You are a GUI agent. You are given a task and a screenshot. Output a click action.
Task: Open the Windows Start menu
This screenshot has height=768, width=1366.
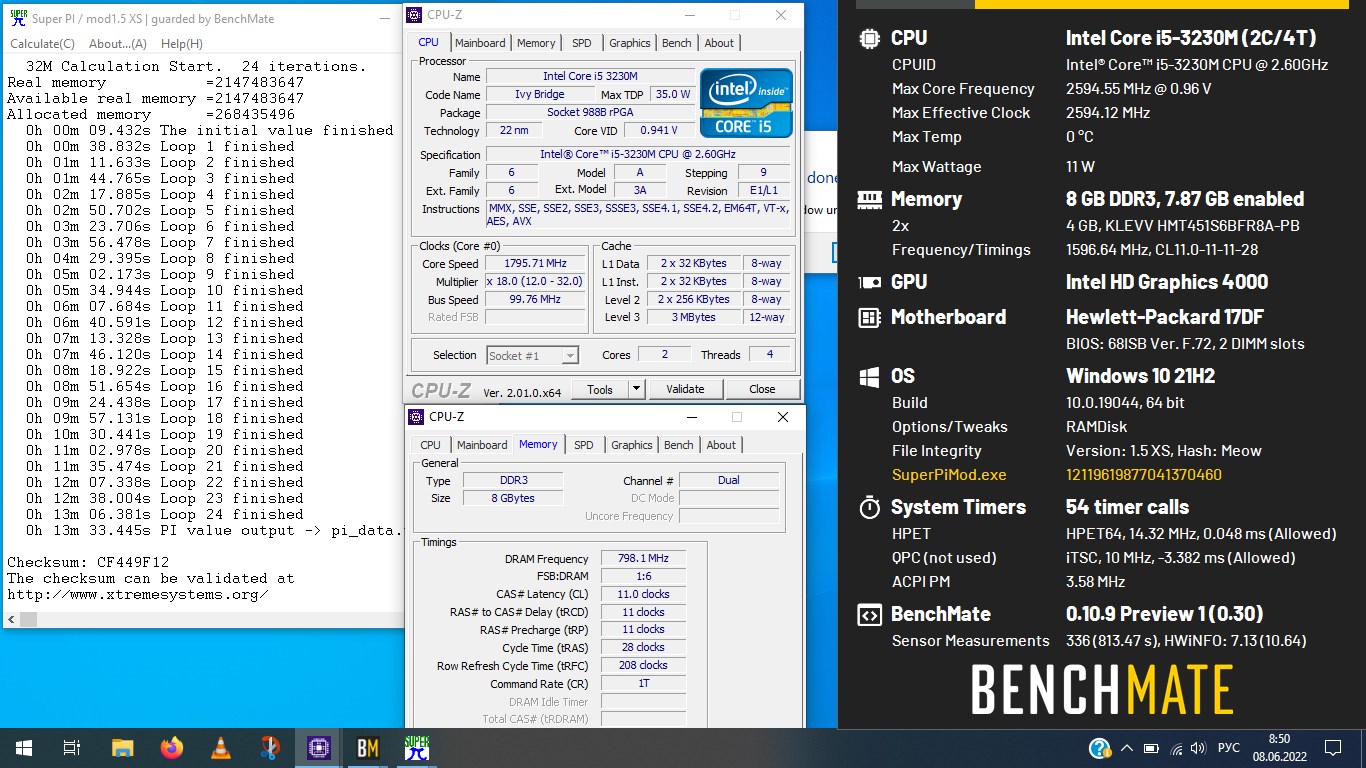pos(23,747)
